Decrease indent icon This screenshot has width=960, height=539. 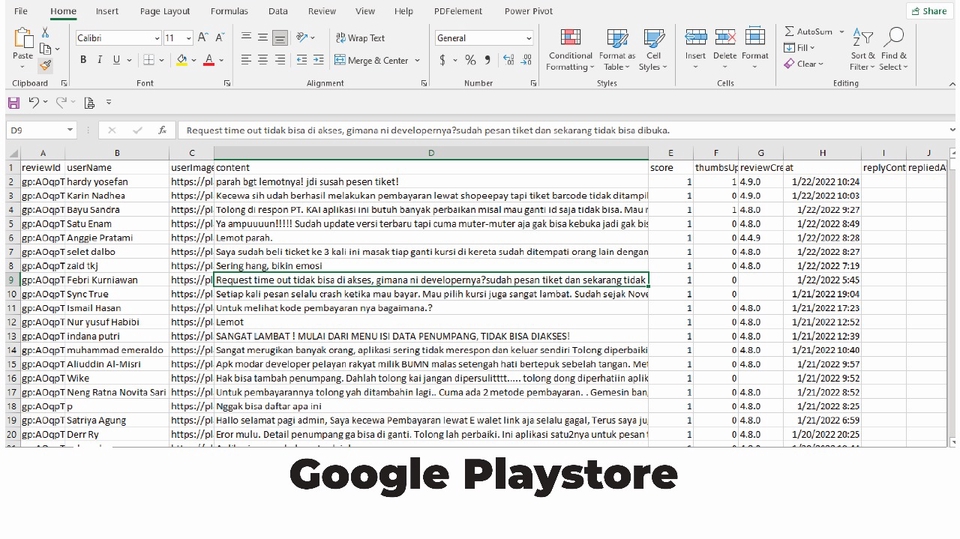coord(302,60)
